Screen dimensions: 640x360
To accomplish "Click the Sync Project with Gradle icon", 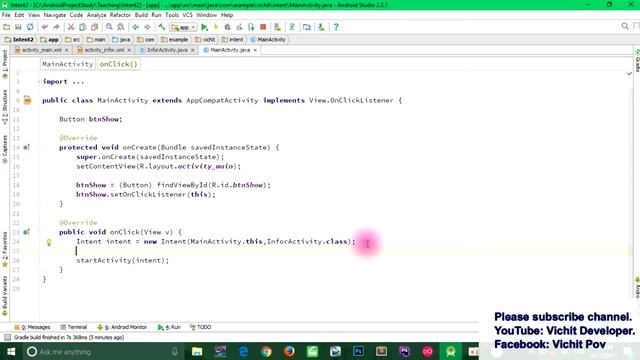I will click(292, 27).
